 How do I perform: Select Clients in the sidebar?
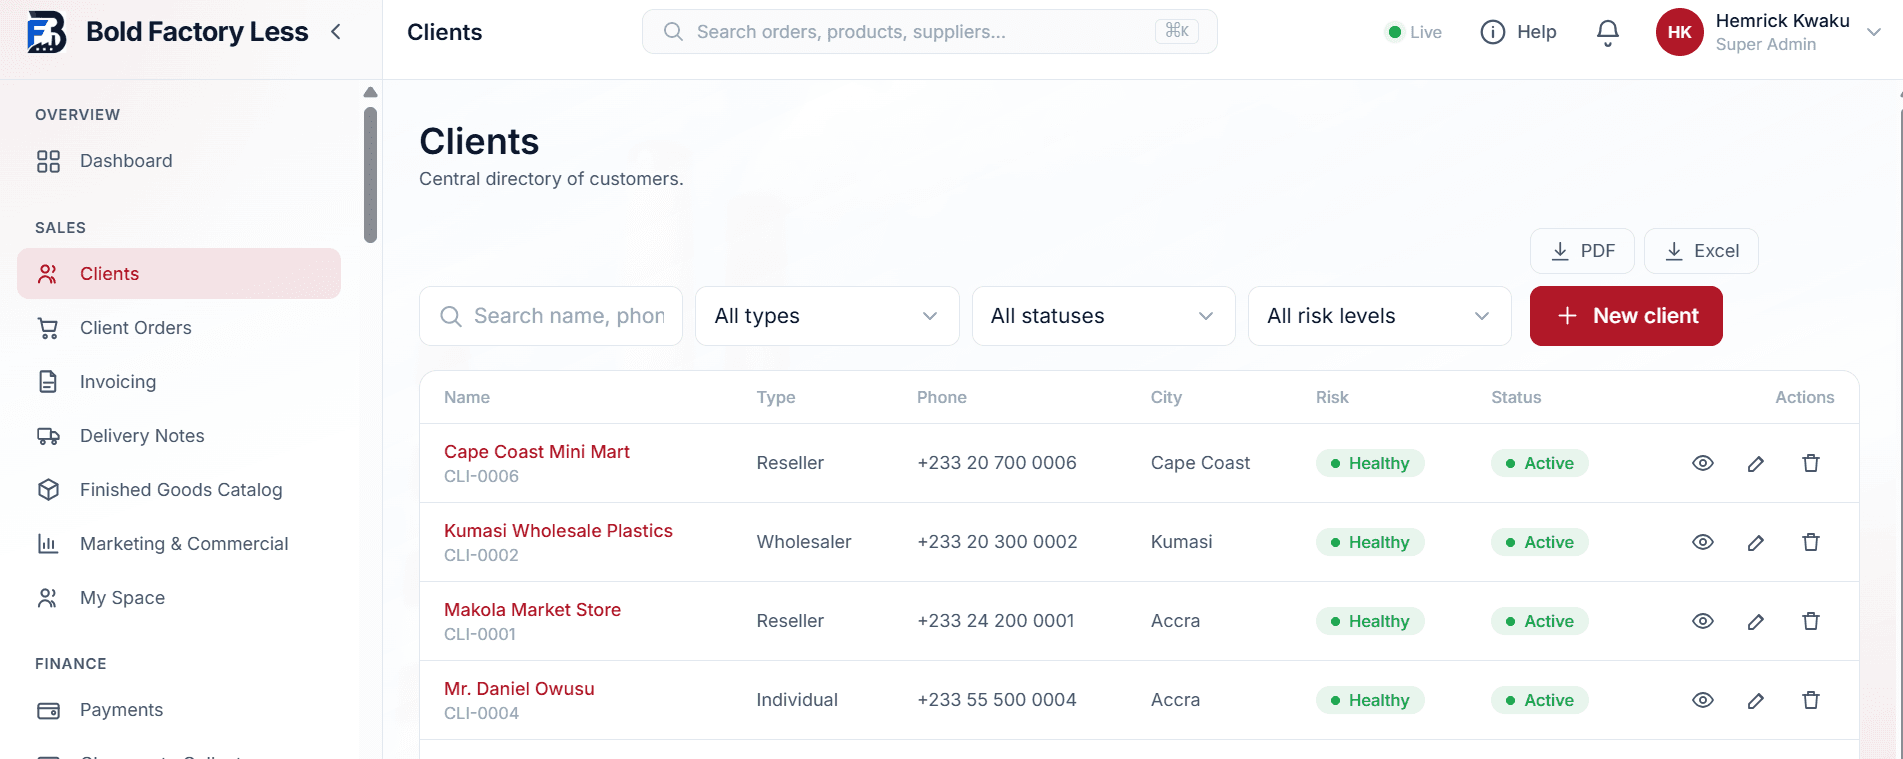tap(180, 274)
